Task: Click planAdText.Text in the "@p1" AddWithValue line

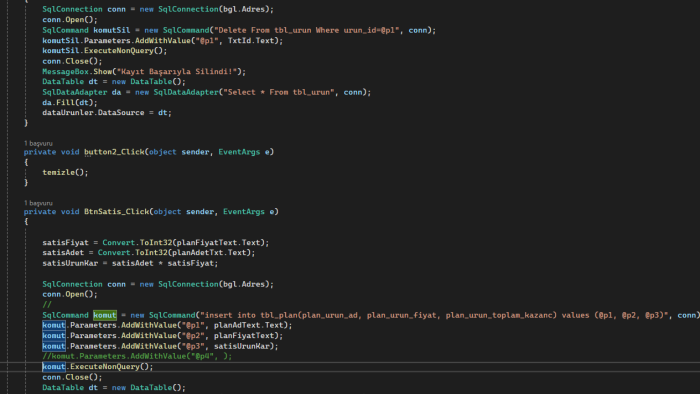Action: click(x=248, y=325)
